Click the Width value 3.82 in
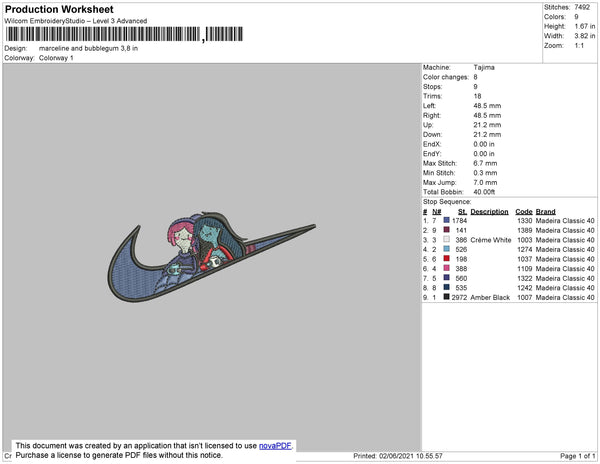Screen dimensions: 600x464 585,36
